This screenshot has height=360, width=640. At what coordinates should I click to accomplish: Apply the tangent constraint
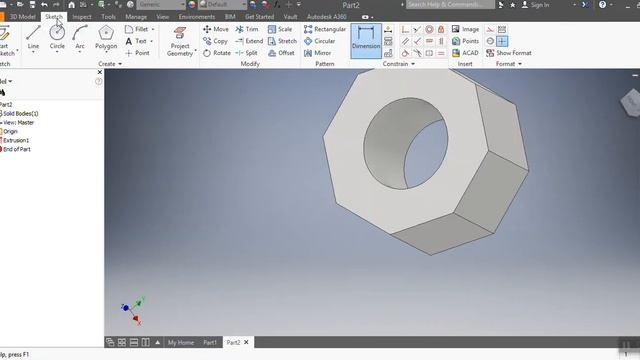pos(405,53)
